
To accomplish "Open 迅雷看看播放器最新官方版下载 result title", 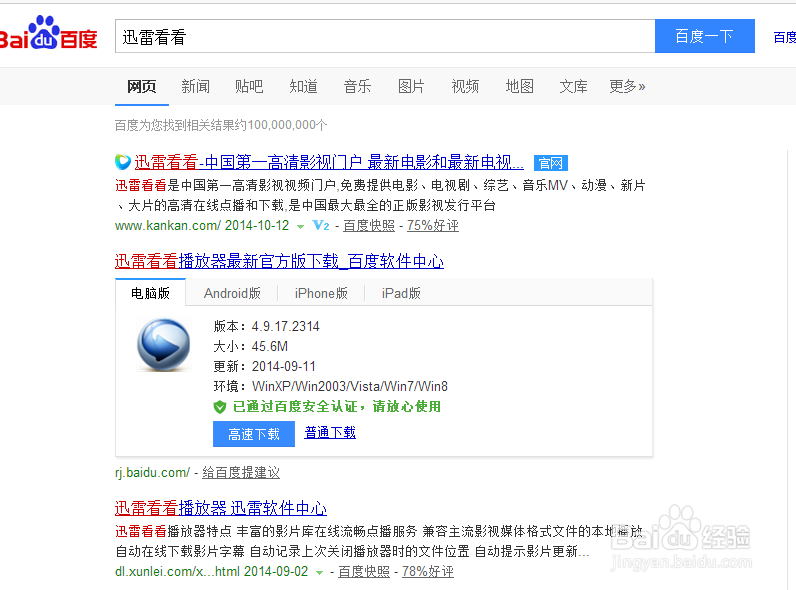I will (279, 261).
